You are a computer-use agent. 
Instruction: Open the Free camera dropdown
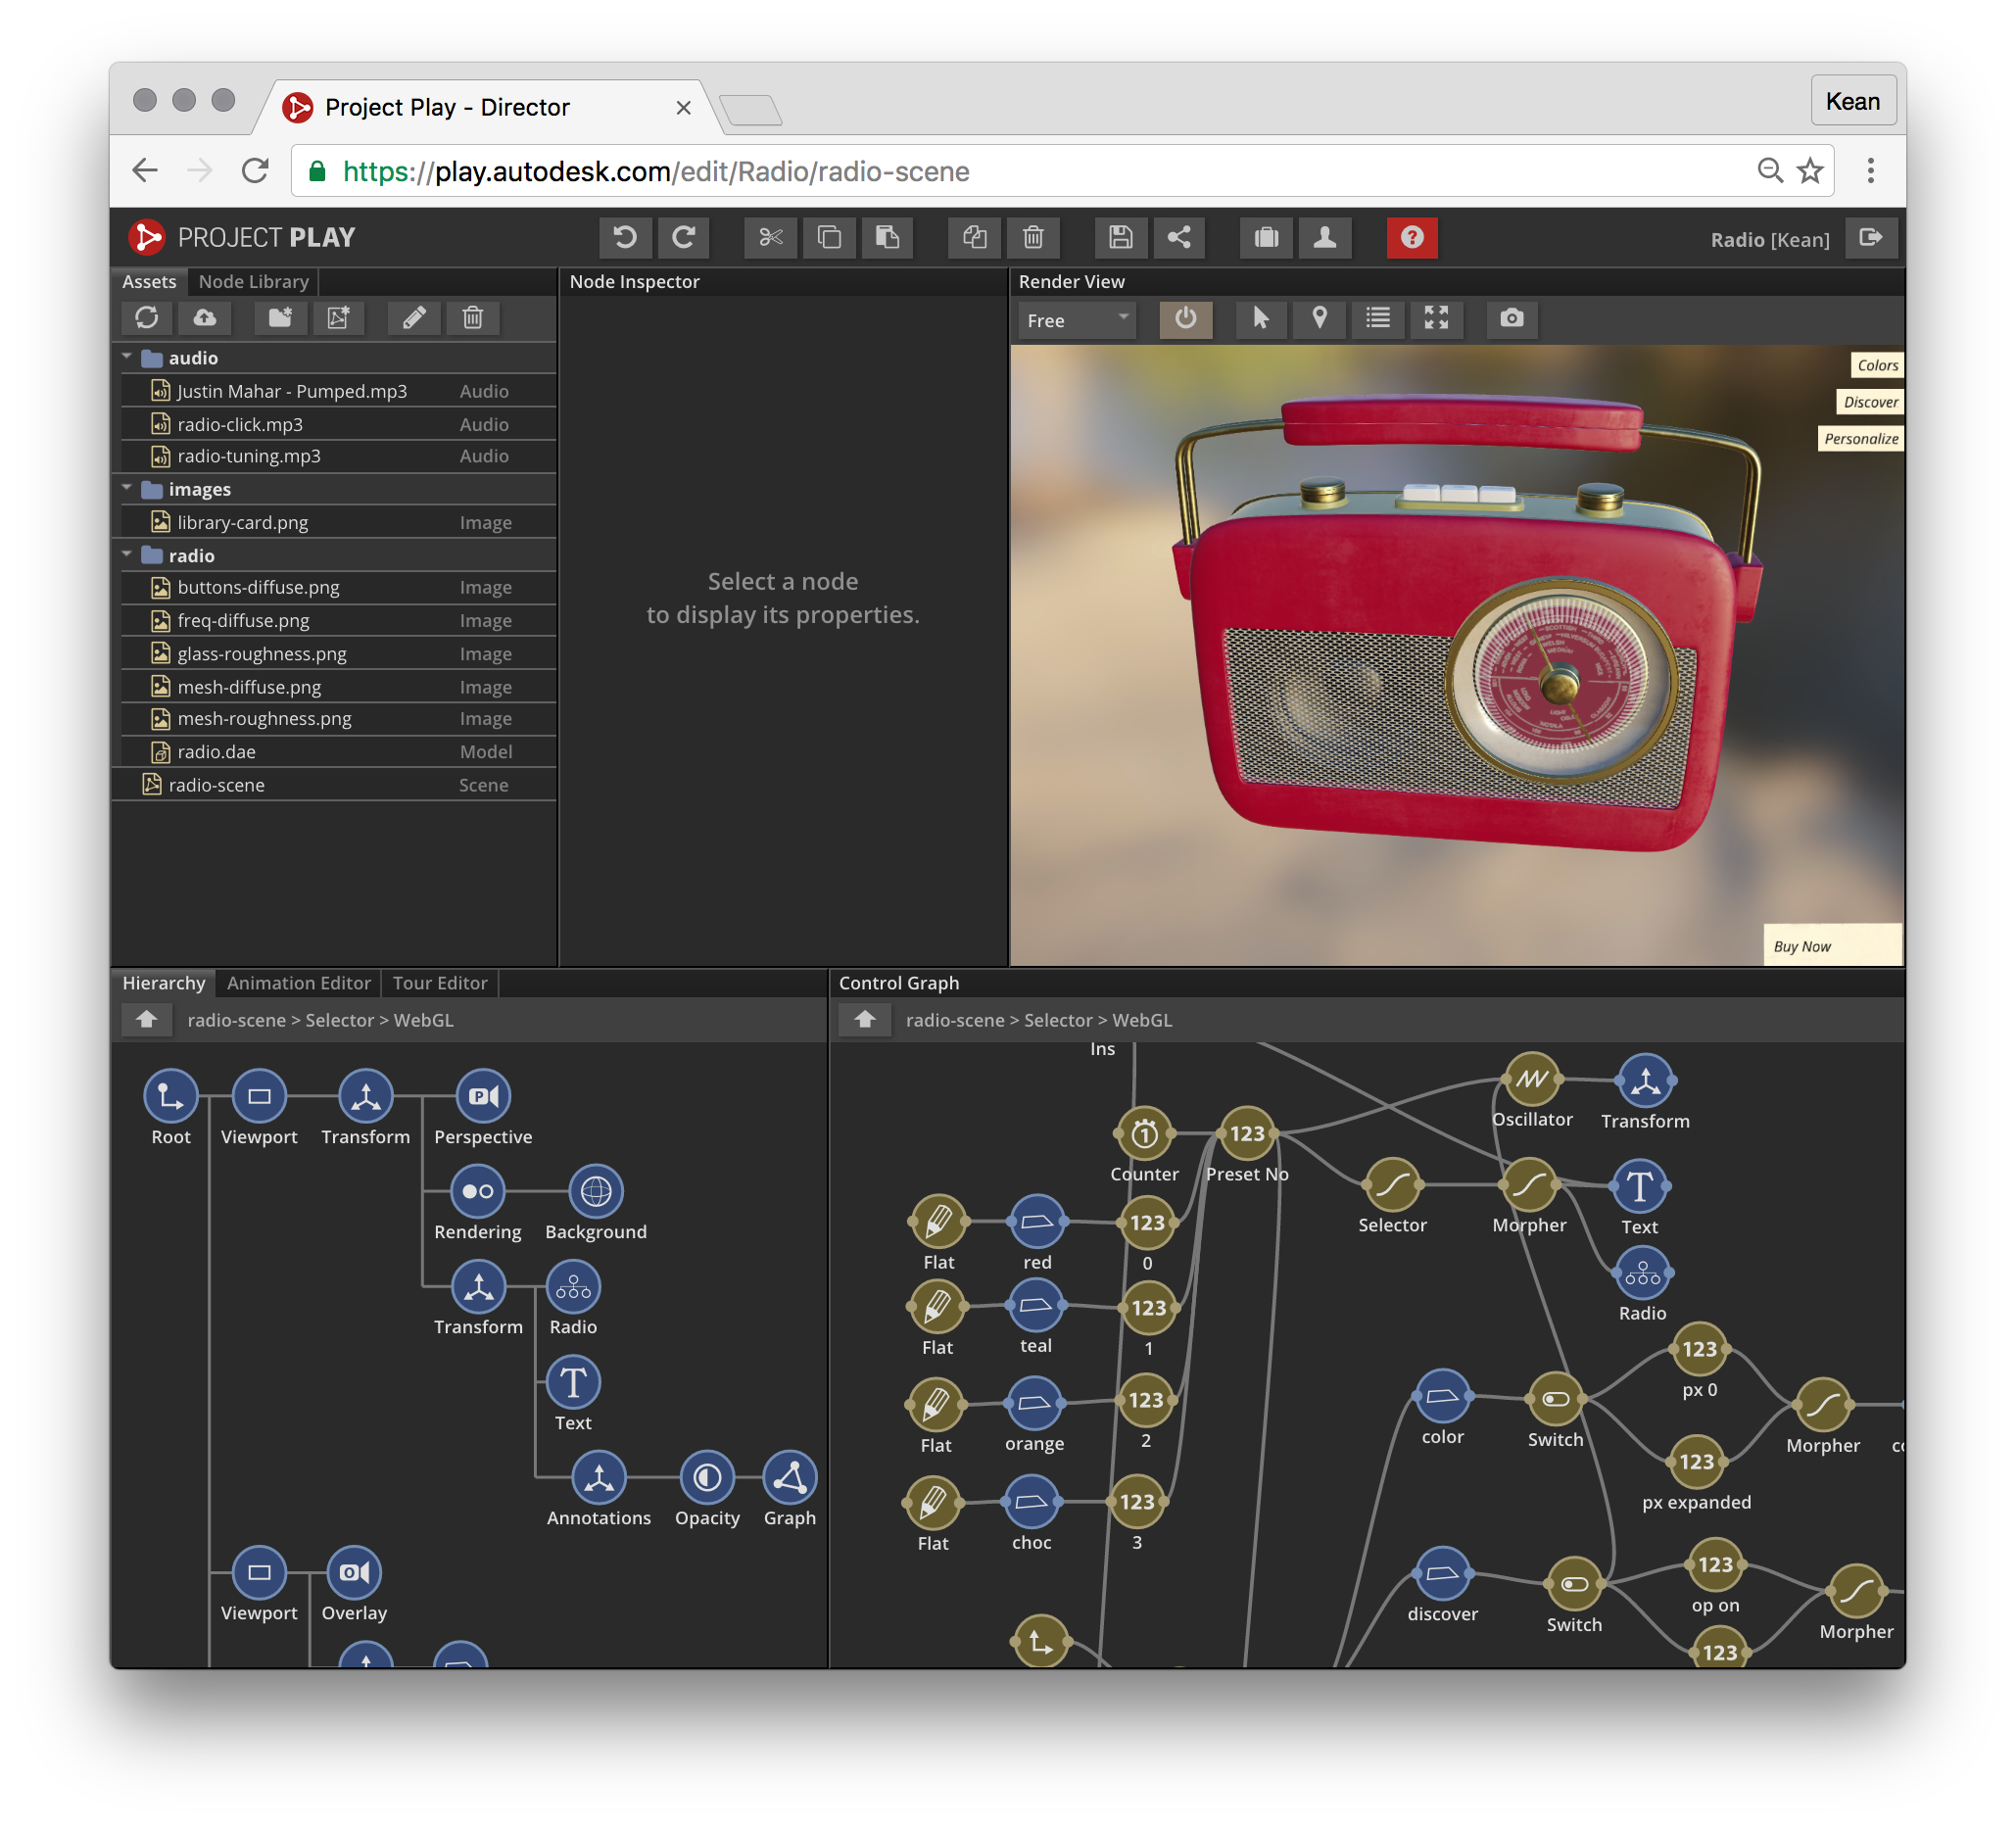tap(1076, 320)
